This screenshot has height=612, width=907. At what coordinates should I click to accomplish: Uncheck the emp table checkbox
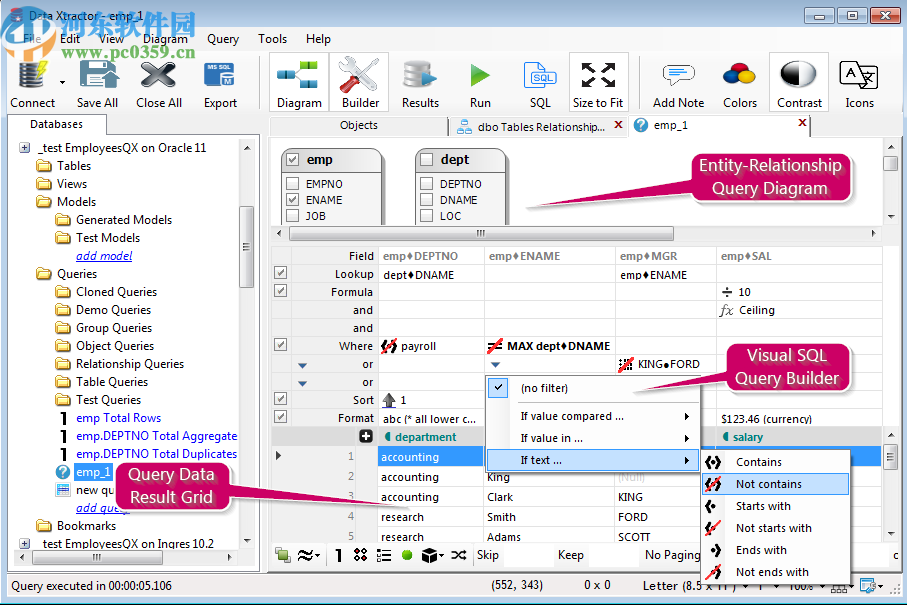click(x=293, y=160)
